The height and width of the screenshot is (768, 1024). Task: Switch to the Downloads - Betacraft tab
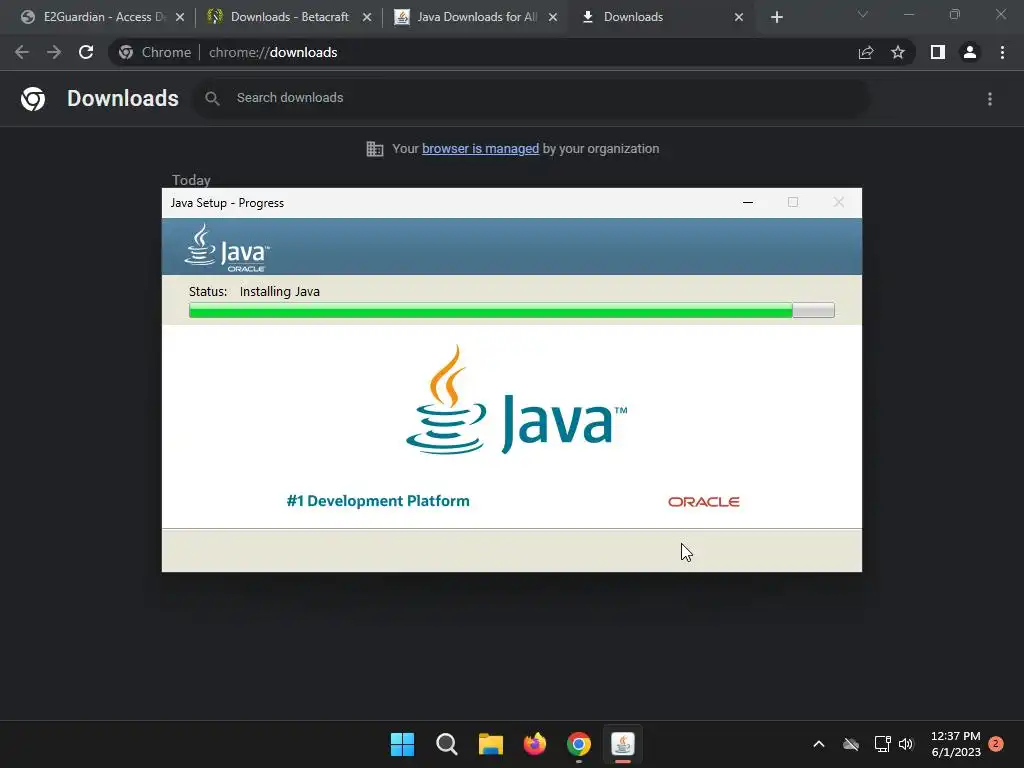(290, 17)
